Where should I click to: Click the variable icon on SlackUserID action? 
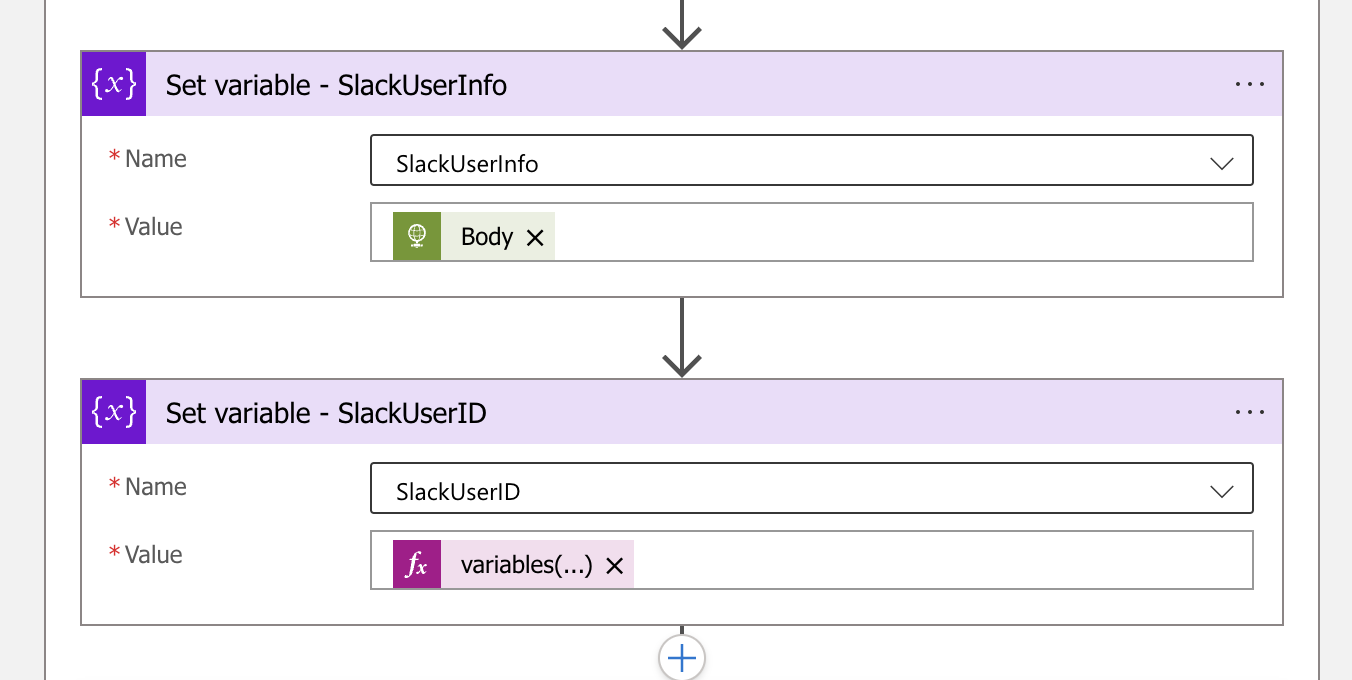114,412
